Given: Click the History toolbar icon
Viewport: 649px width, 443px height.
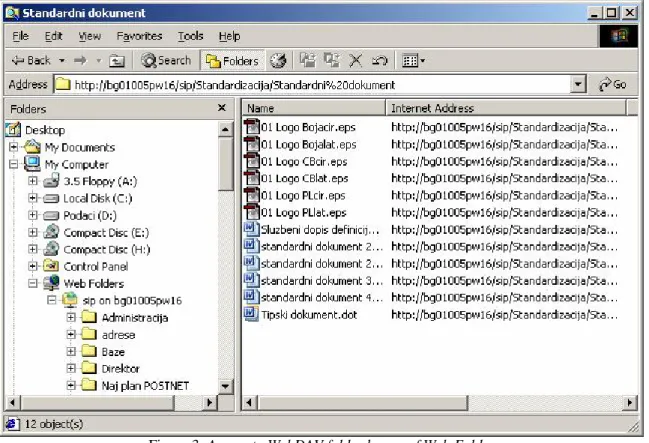Looking at the screenshot, I should (x=278, y=60).
